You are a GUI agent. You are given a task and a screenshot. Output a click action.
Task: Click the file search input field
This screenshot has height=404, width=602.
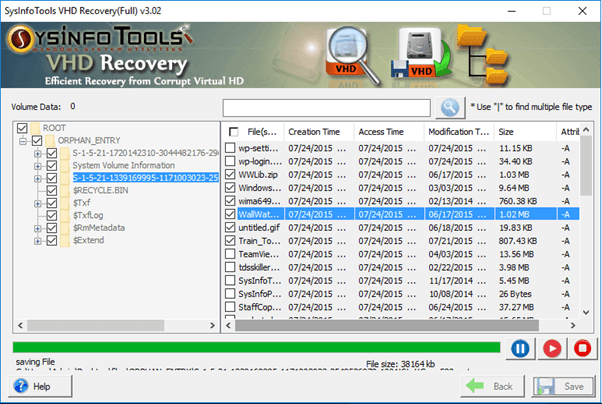click(x=326, y=108)
